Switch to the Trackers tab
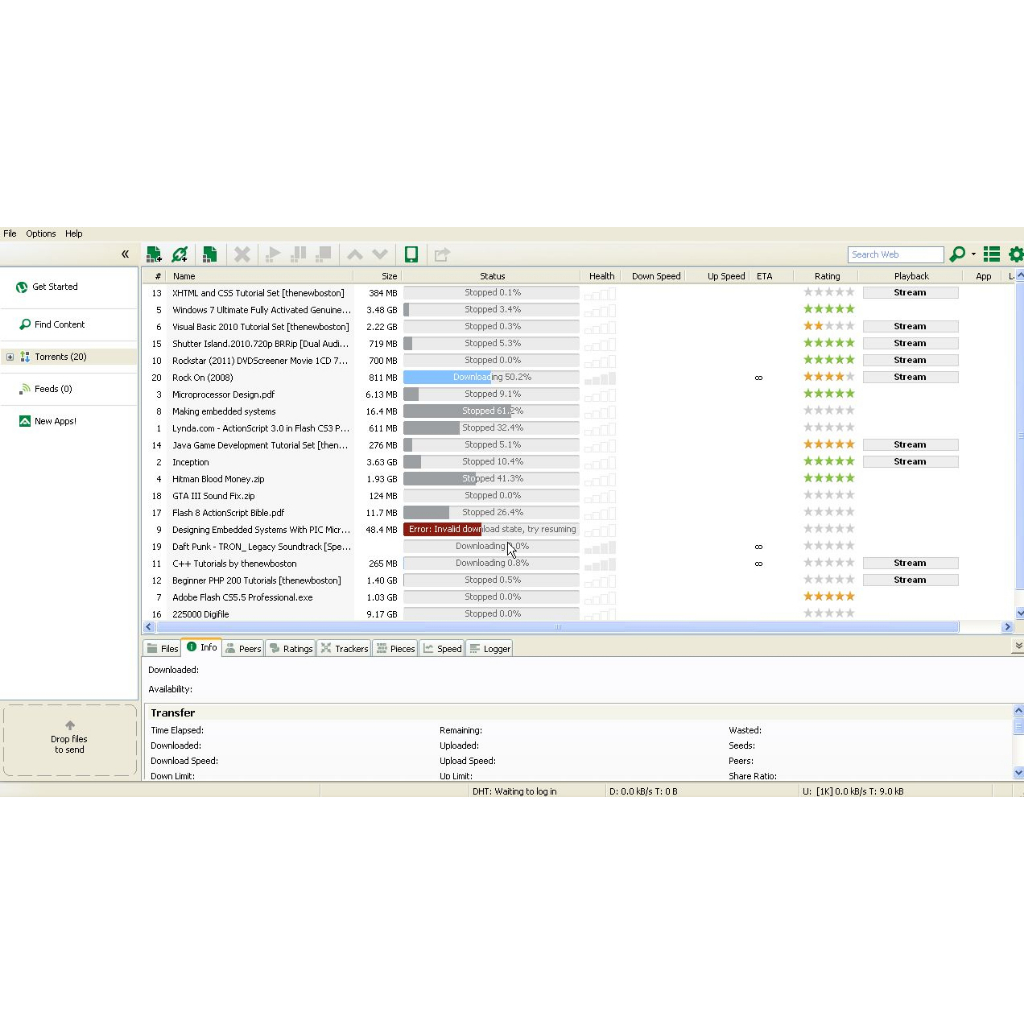 [344, 649]
